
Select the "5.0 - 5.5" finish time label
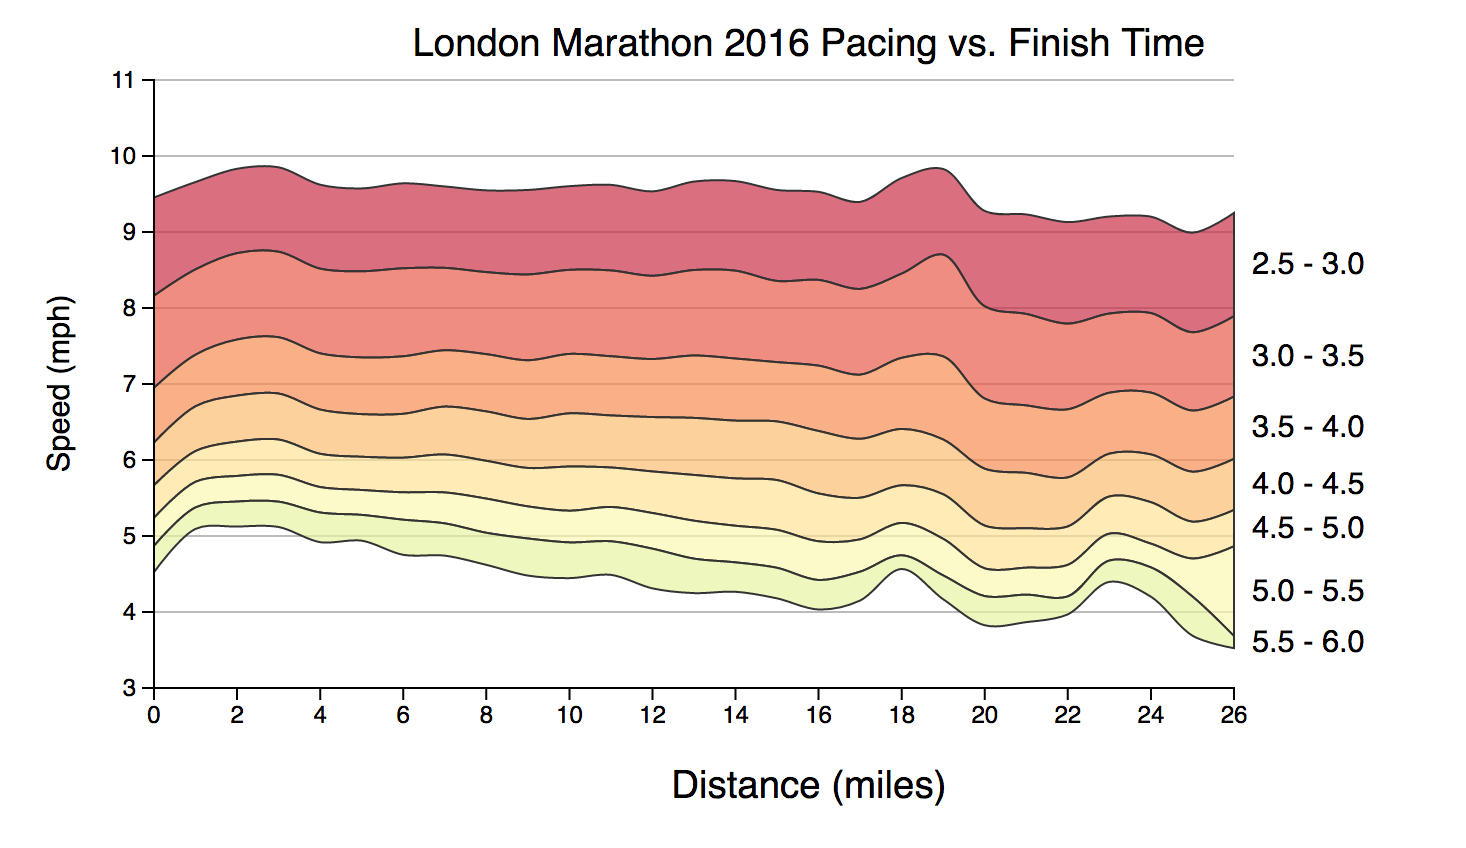pyautogui.click(x=1307, y=591)
